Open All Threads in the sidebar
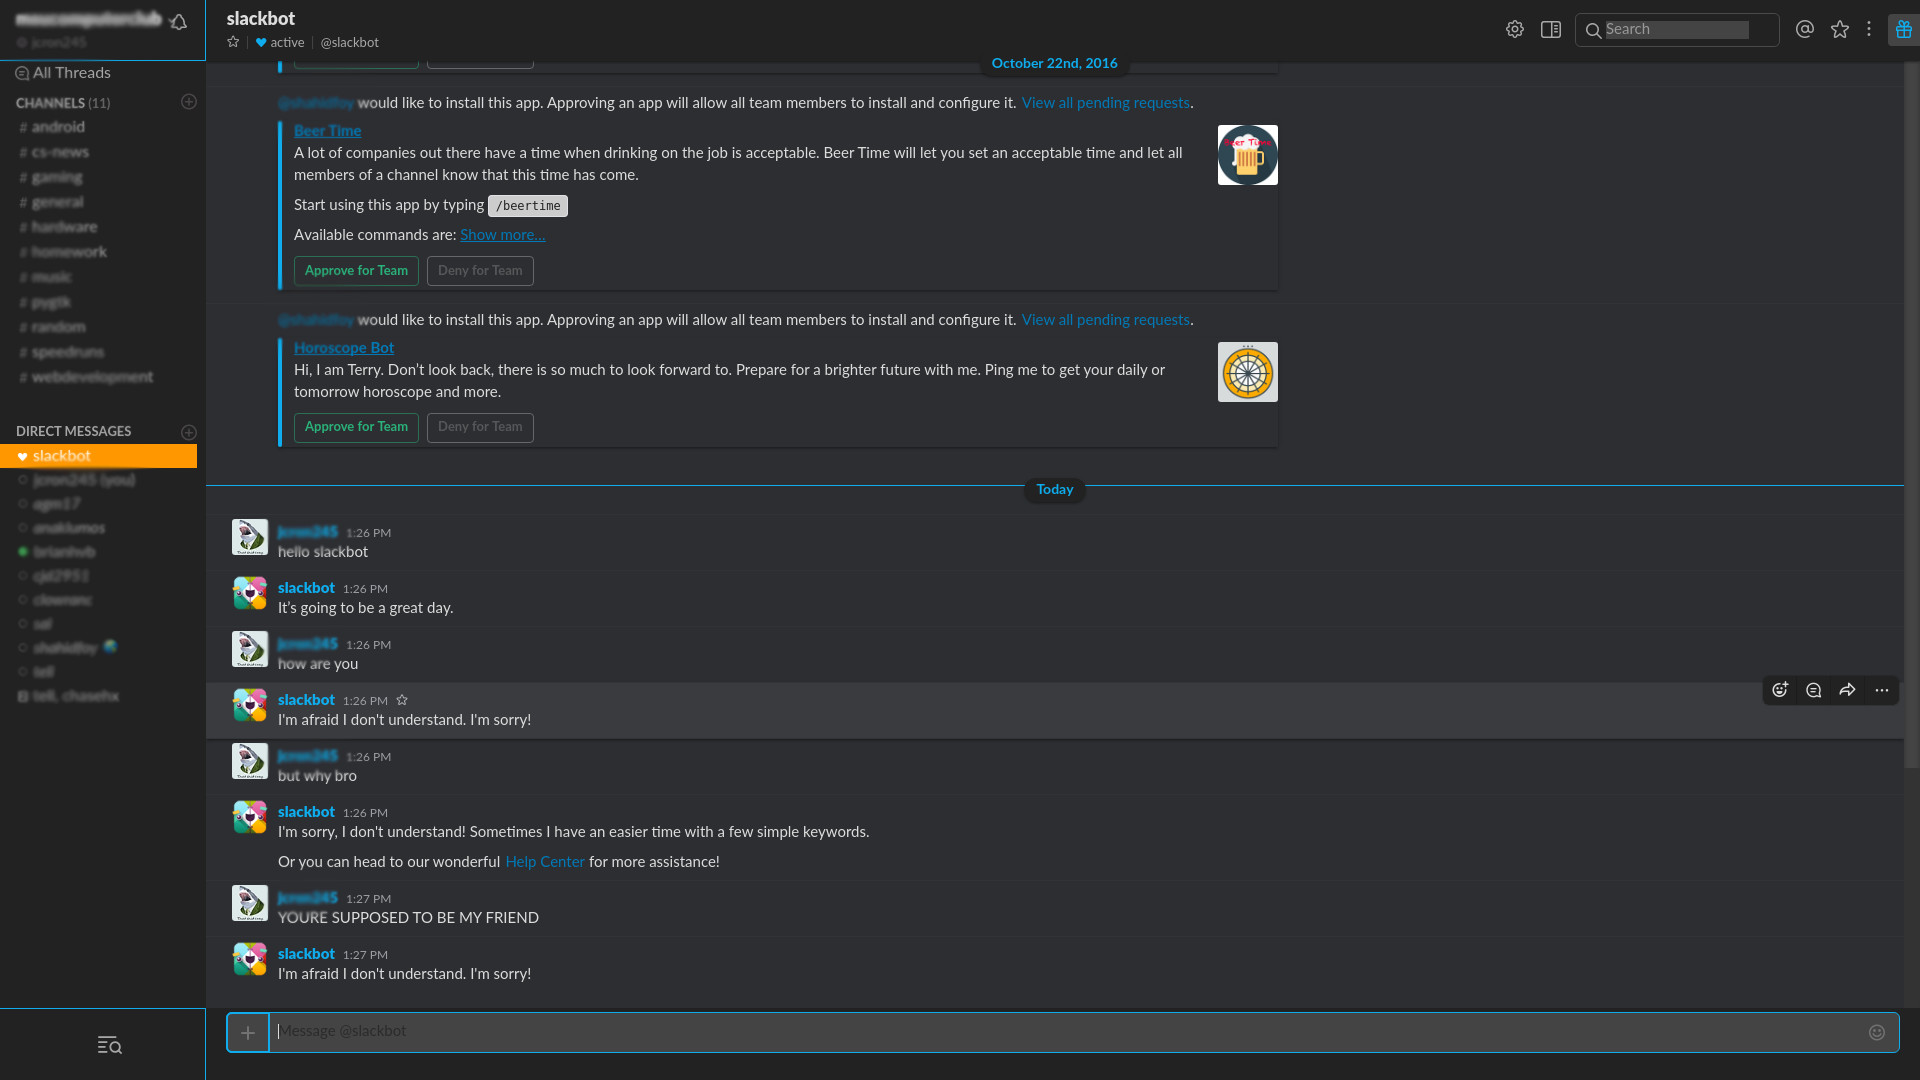 point(71,73)
